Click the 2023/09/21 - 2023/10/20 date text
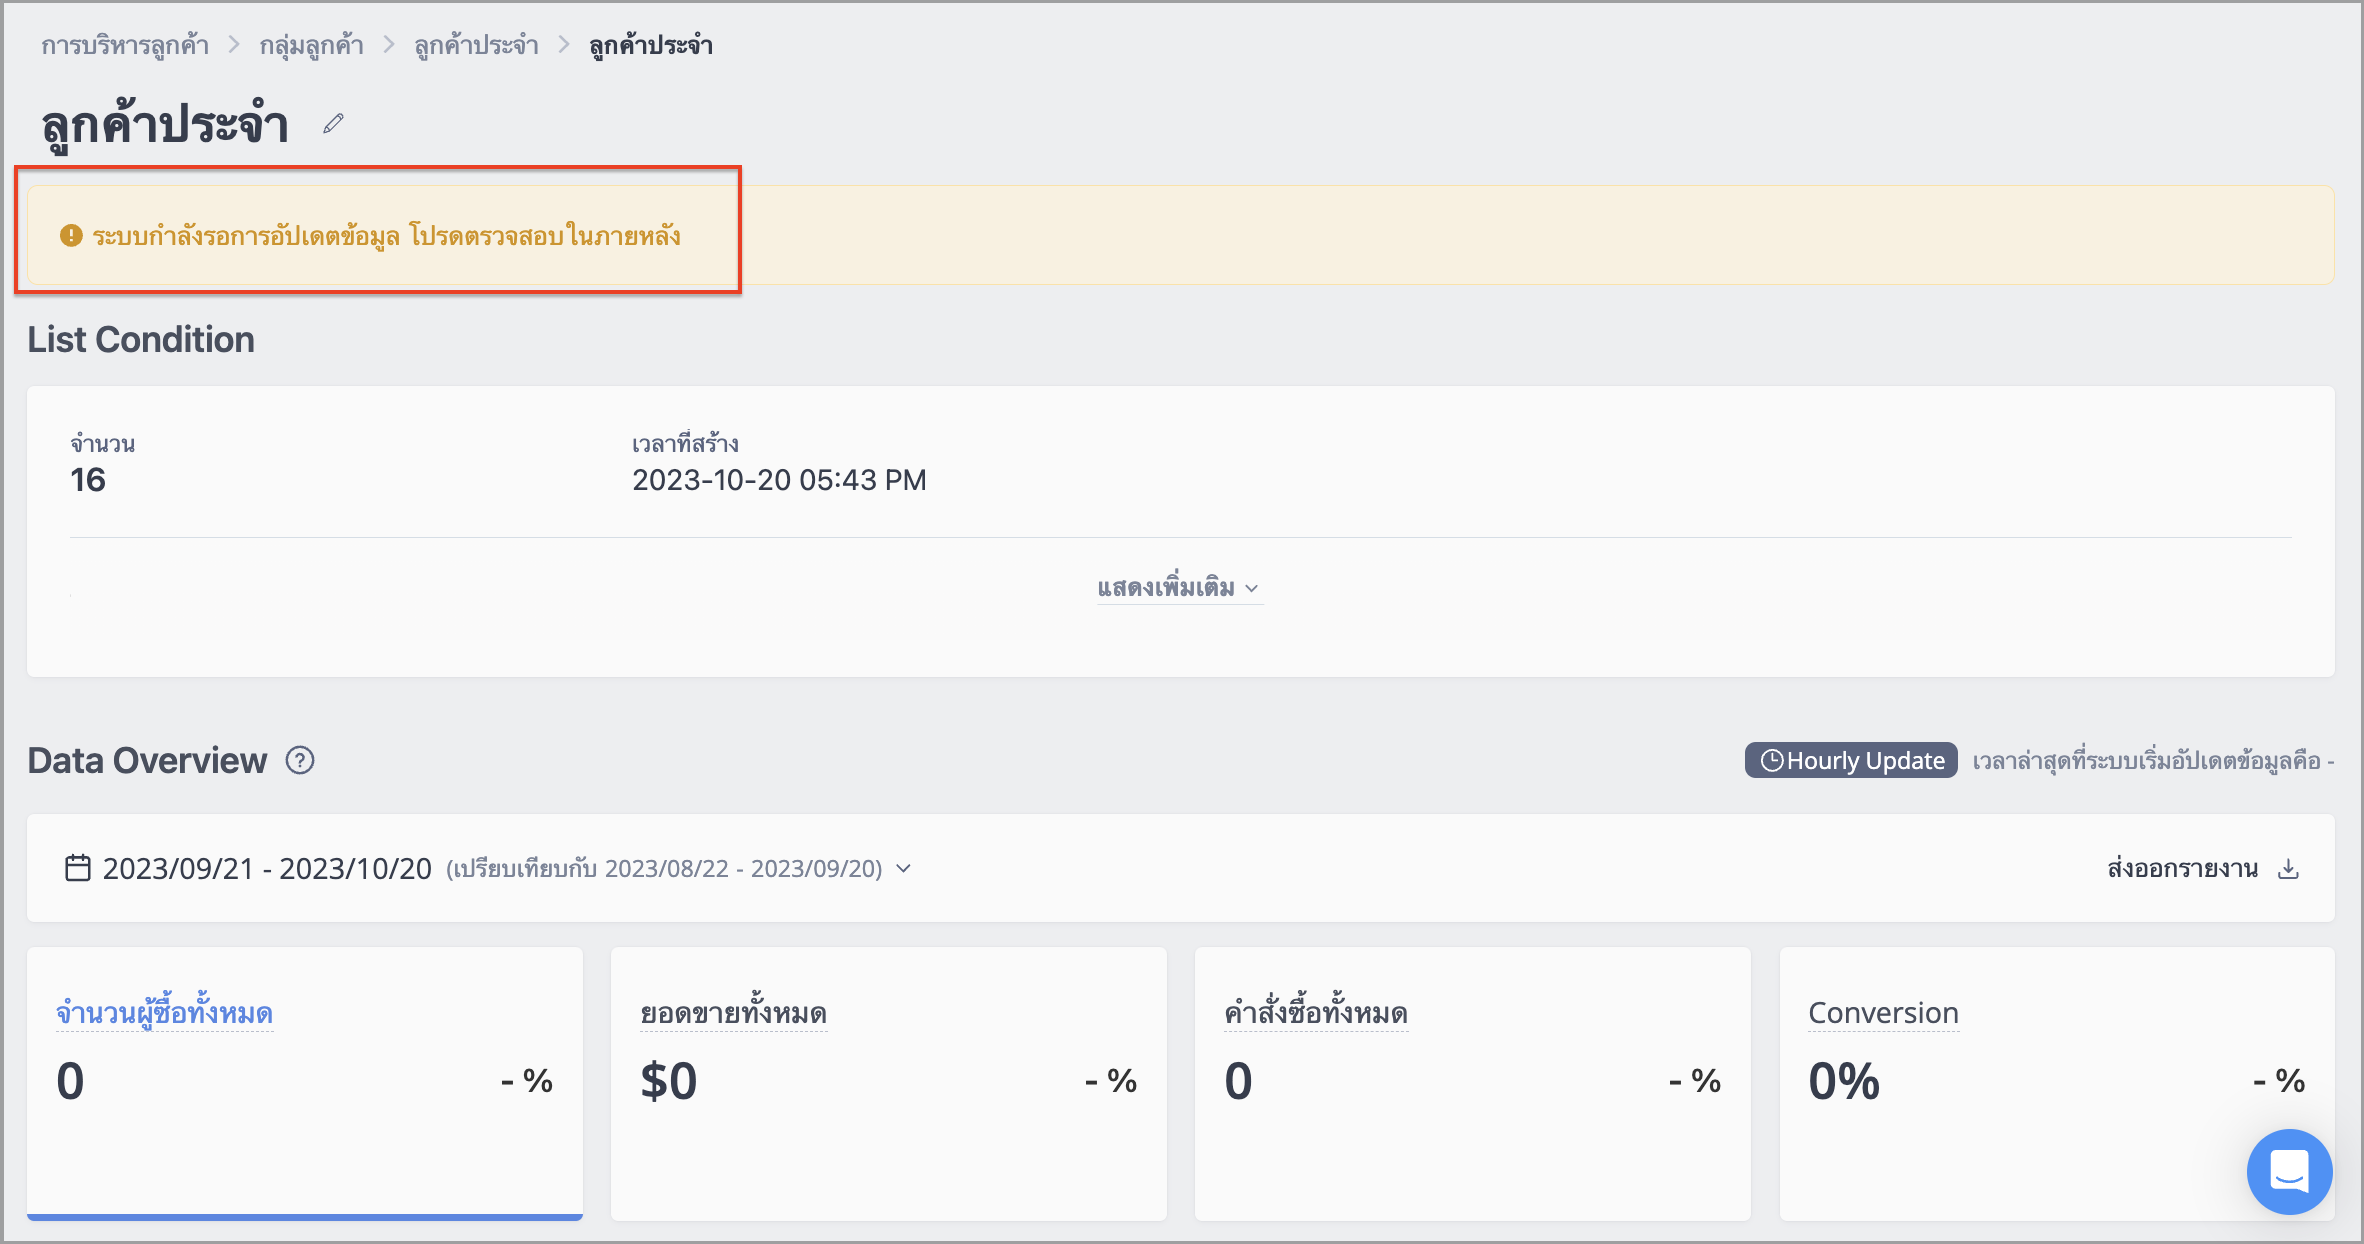The width and height of the screenshot is (2364, 1244). tap(267, 868)
